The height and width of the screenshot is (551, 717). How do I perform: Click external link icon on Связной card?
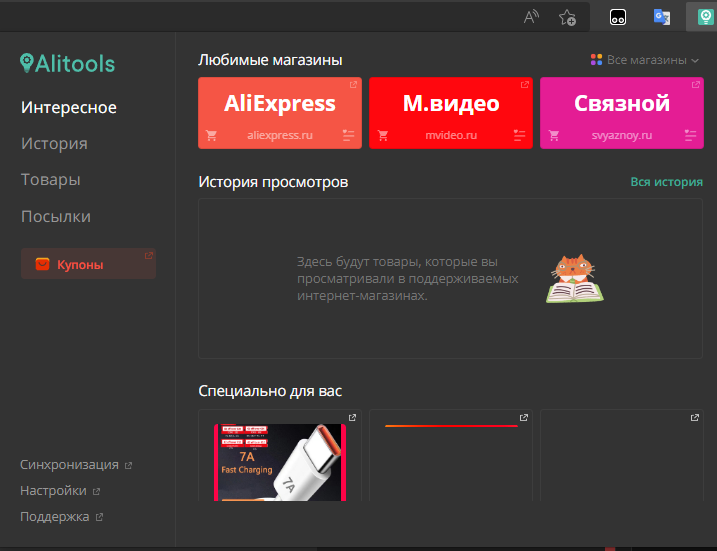(696, 85)
